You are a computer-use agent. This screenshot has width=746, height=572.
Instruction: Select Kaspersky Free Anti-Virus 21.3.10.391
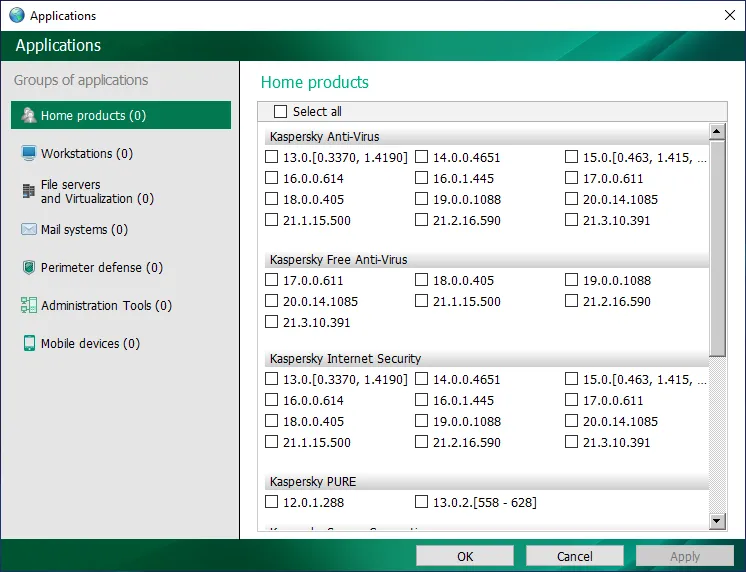pos(271,322)
